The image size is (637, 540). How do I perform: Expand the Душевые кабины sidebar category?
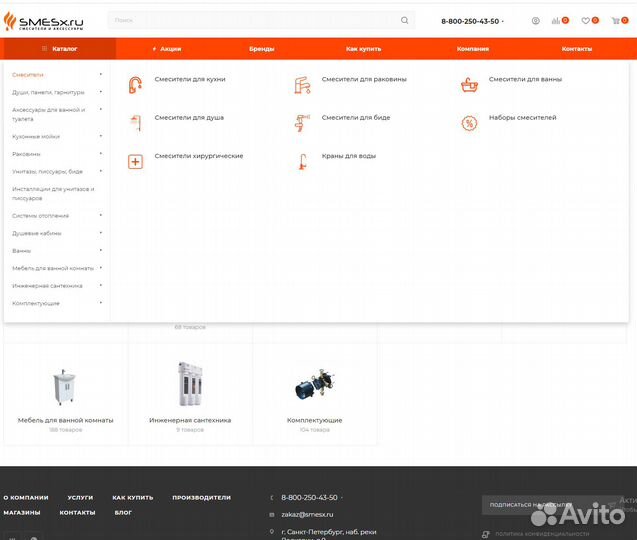coord(100,233)
